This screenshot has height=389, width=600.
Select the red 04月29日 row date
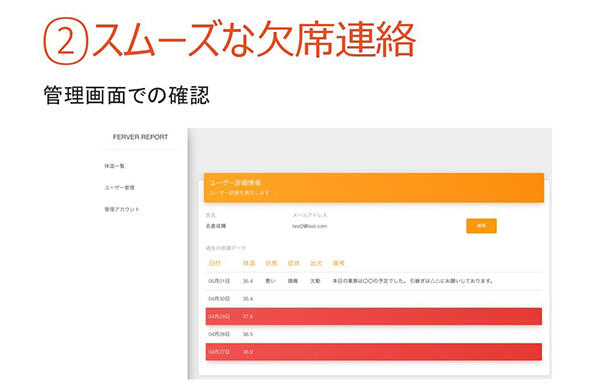219,317
